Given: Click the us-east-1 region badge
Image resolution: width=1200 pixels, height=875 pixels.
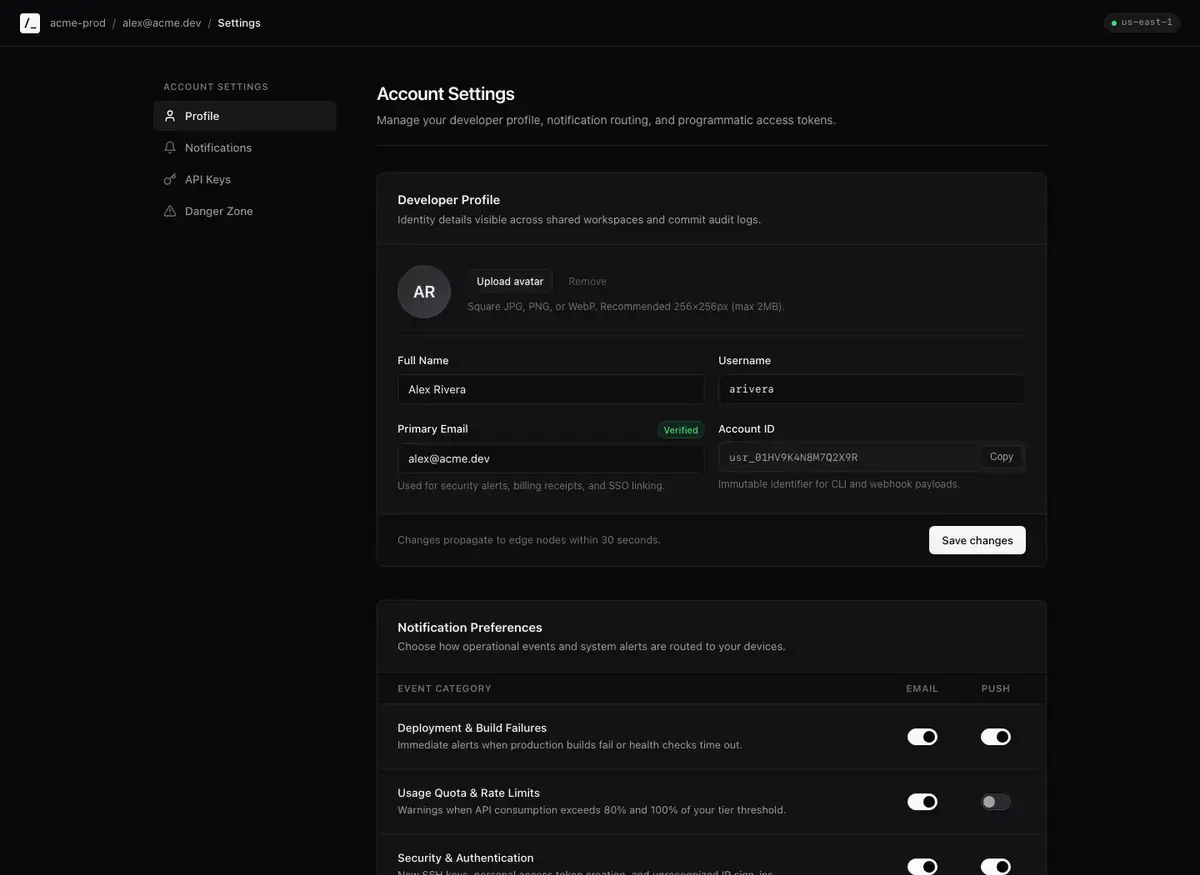Looking at the screenshot, I should point(1142,22).
